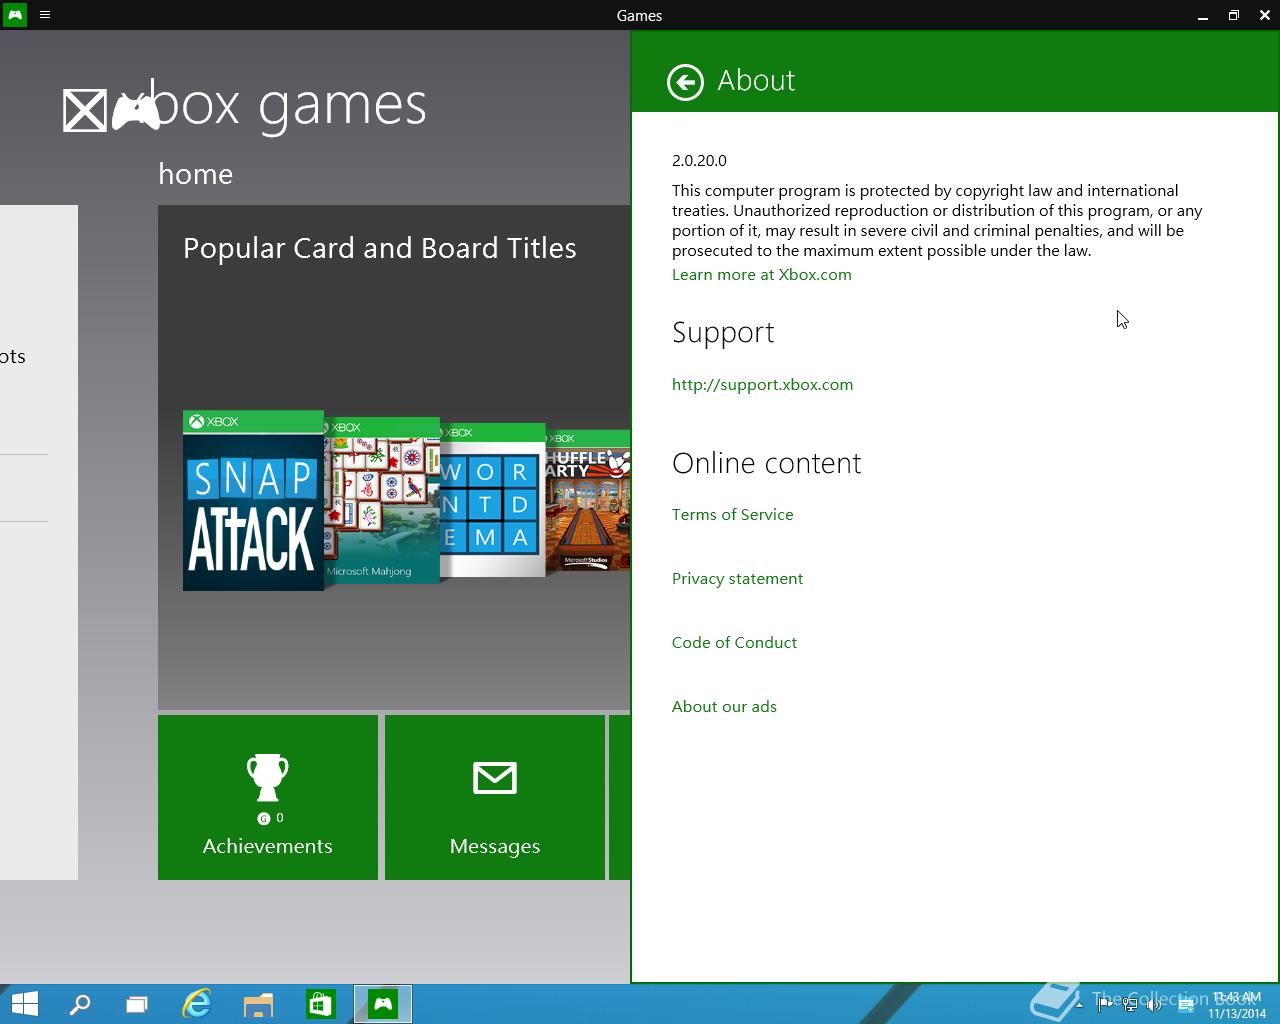Click the Achievements trophy icon
This screenshot has height=1024, width=1280.
pyautogui.click(x=267, y=777)
